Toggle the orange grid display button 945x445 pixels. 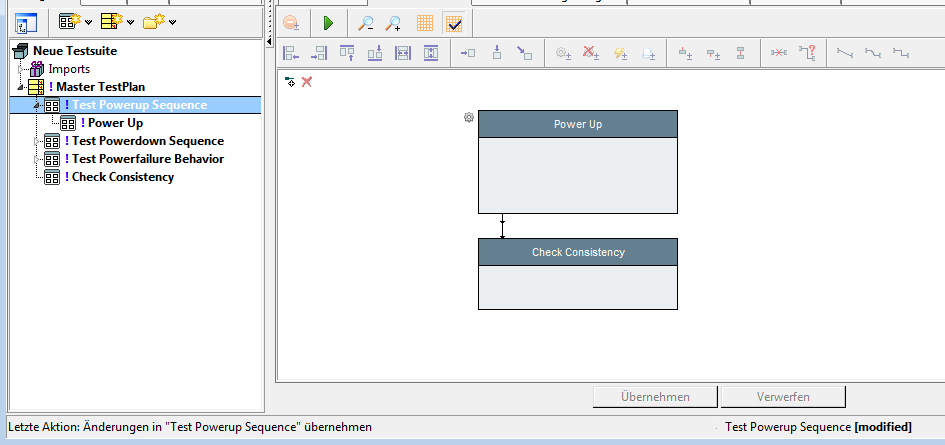coord(425,23)
